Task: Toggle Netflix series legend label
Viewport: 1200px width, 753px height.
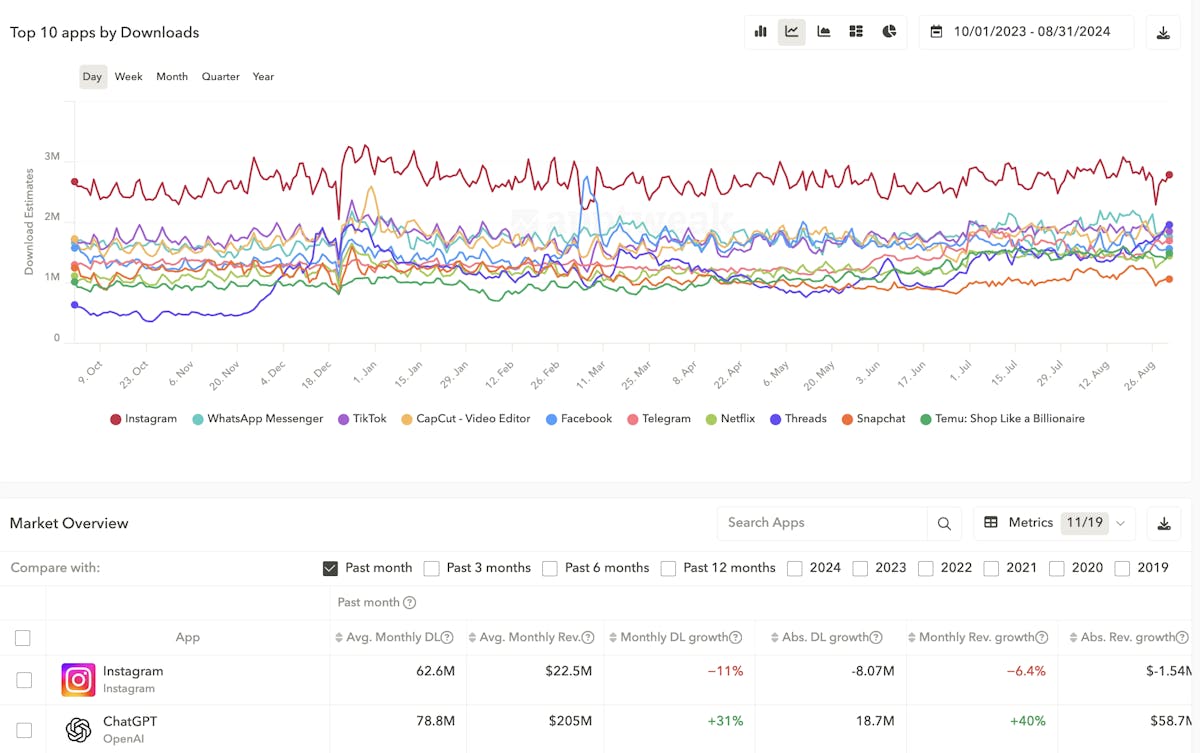Action: (x=738, y=419)
